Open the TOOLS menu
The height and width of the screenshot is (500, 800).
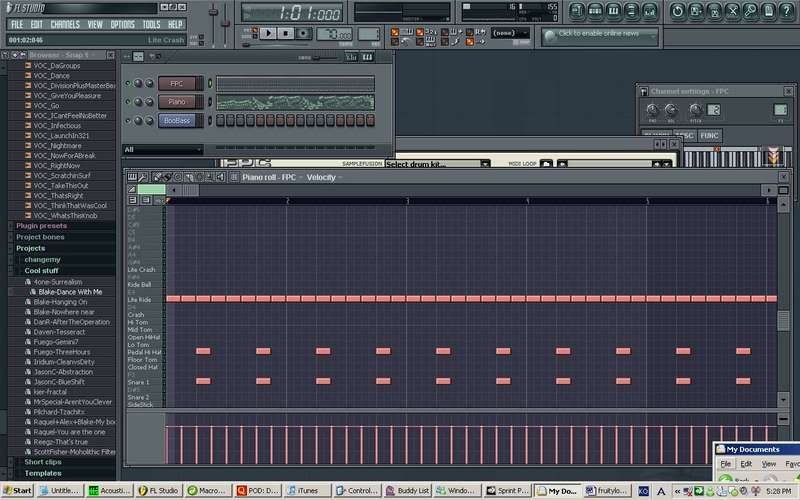tap(152, 24)
